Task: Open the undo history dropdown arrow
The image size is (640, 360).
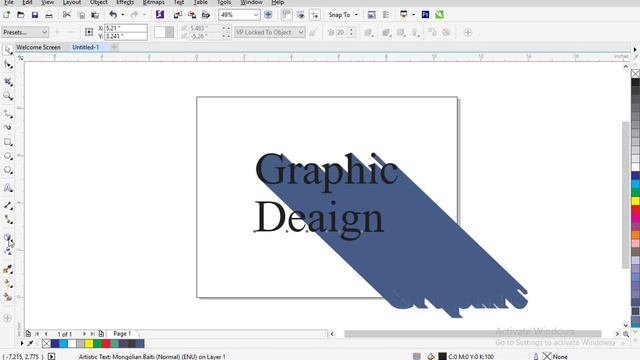Action: [122, 15]
